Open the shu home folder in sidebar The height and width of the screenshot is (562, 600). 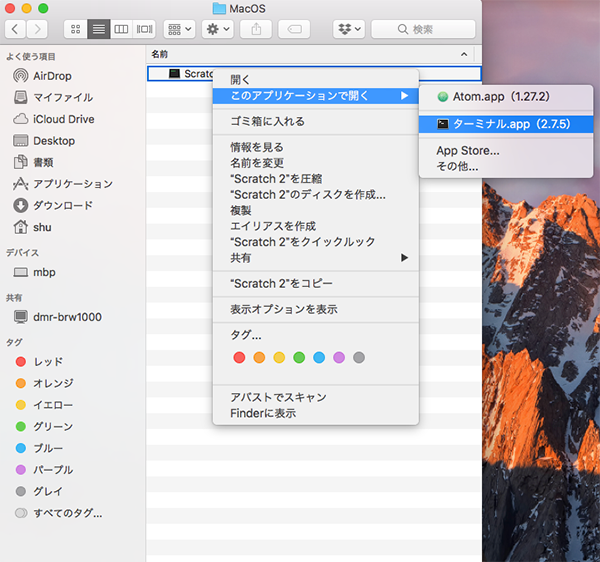(32, 227)
